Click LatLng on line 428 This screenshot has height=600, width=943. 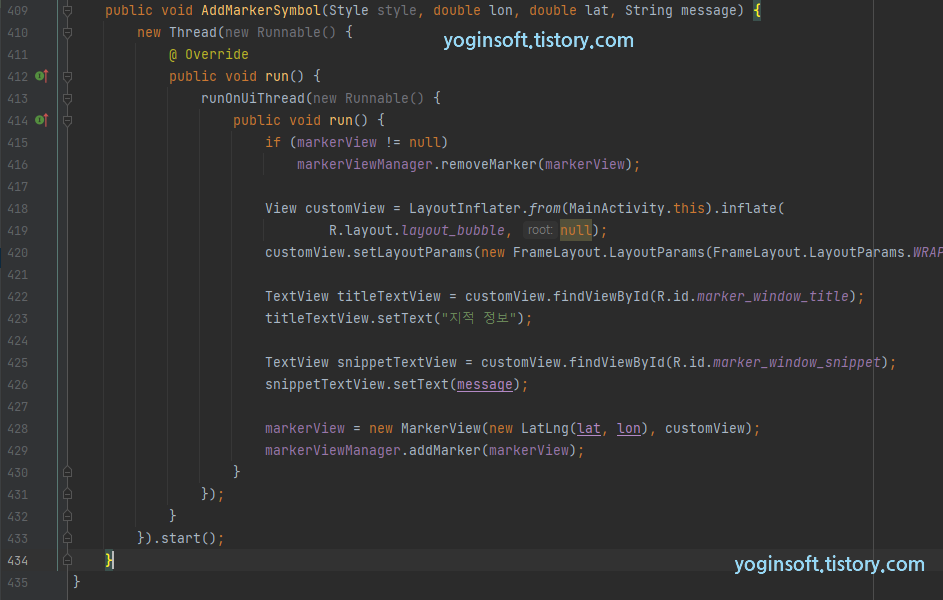(545, 429)
